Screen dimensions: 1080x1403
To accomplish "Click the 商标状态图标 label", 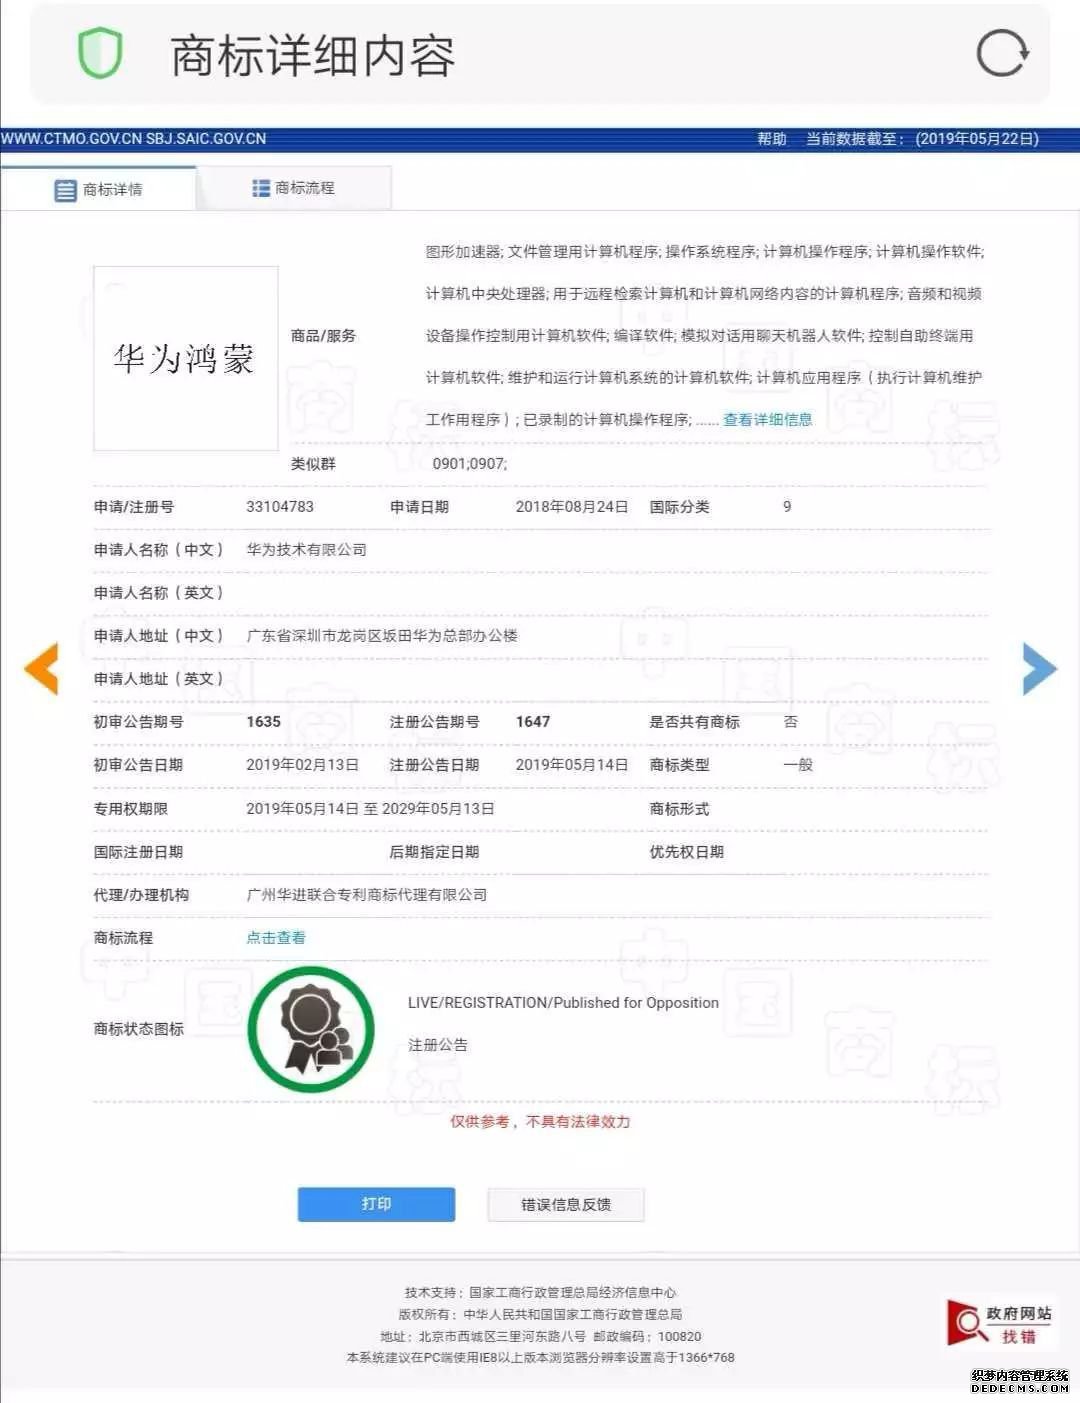I will (x=139, y=1029).
